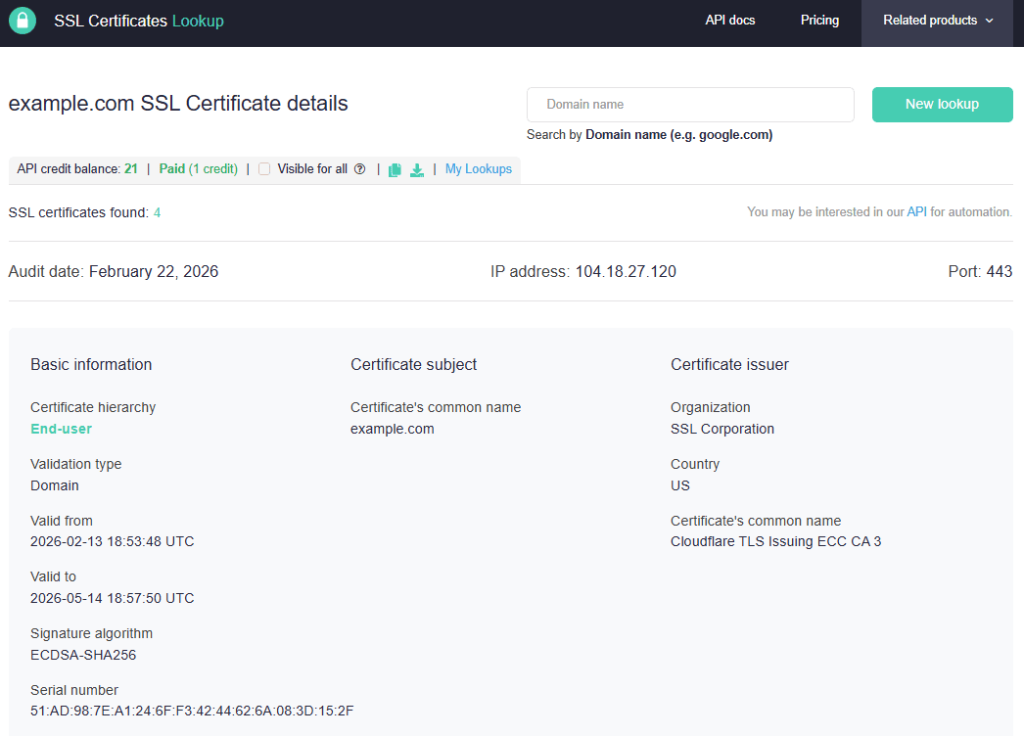The image size is (1024, 736).
Task: Click the padlock logo icon
Action: pos(21,20)
